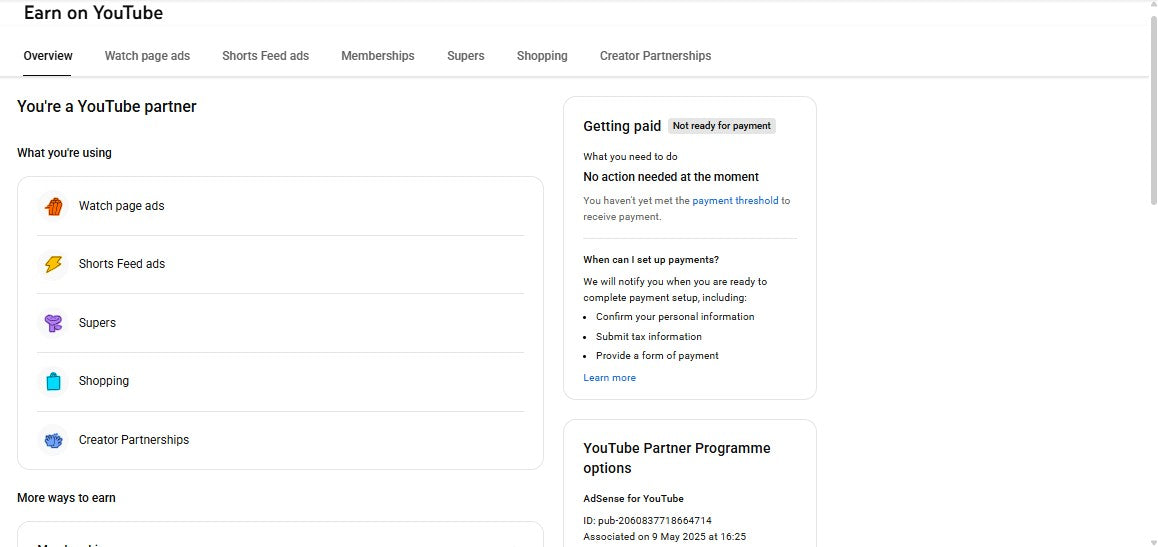This screenshot has height=547, width=1158.
Task: Click the Shopping bag icon
Action: point(53,382)
